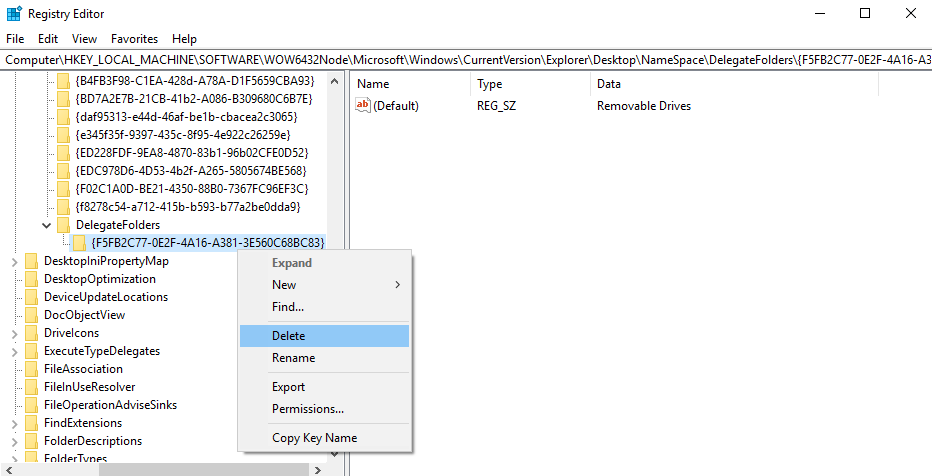The width and height of the screenshot is (932, 476).
Task: Click the FileOperationAdviseSinks folder icon
Action: click(32, 405)
